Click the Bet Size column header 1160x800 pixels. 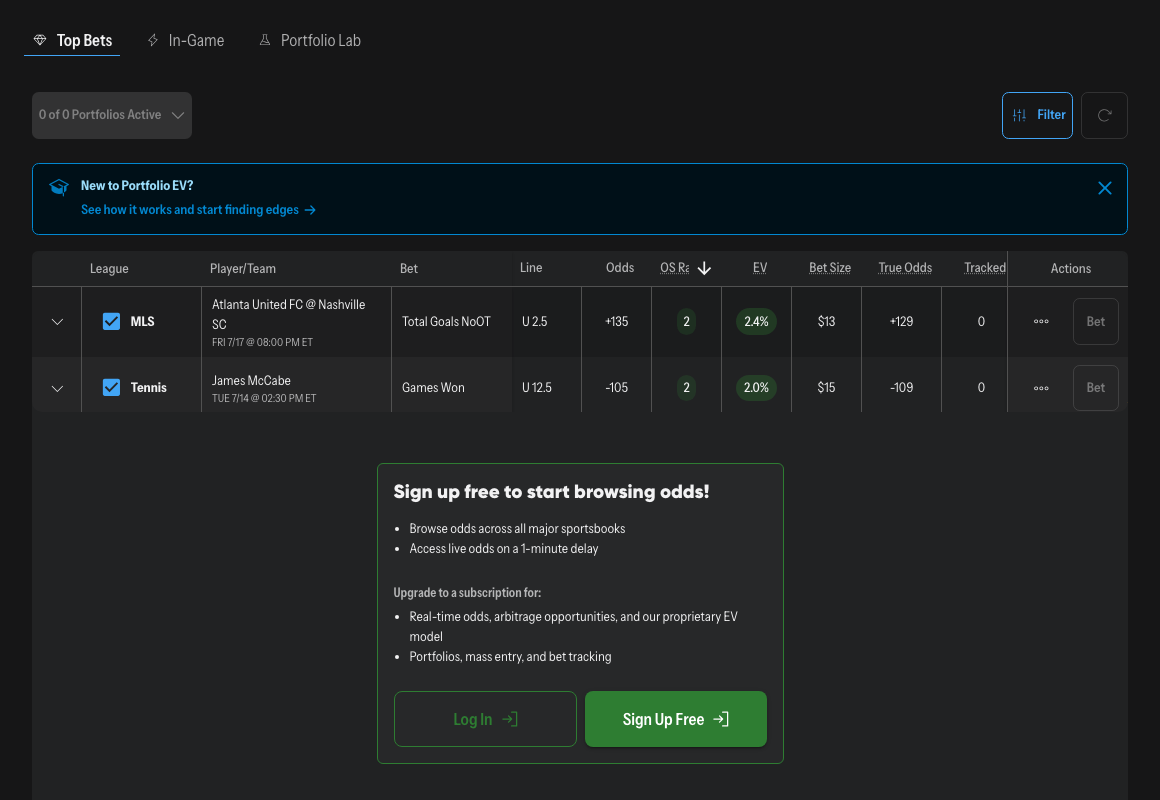point(830,268)
